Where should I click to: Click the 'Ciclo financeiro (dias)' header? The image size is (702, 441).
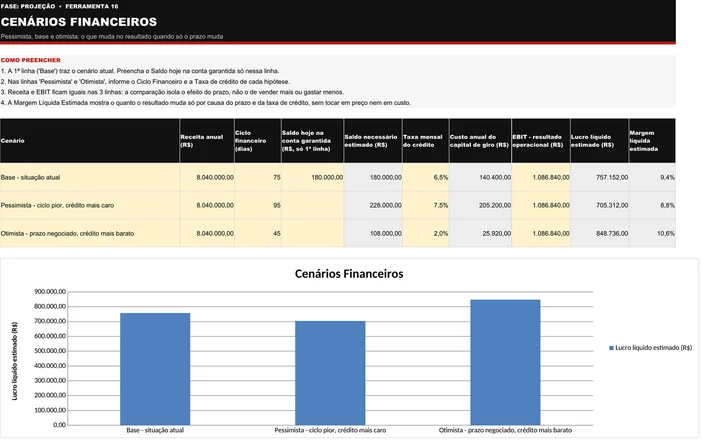(x=258, y=141)
